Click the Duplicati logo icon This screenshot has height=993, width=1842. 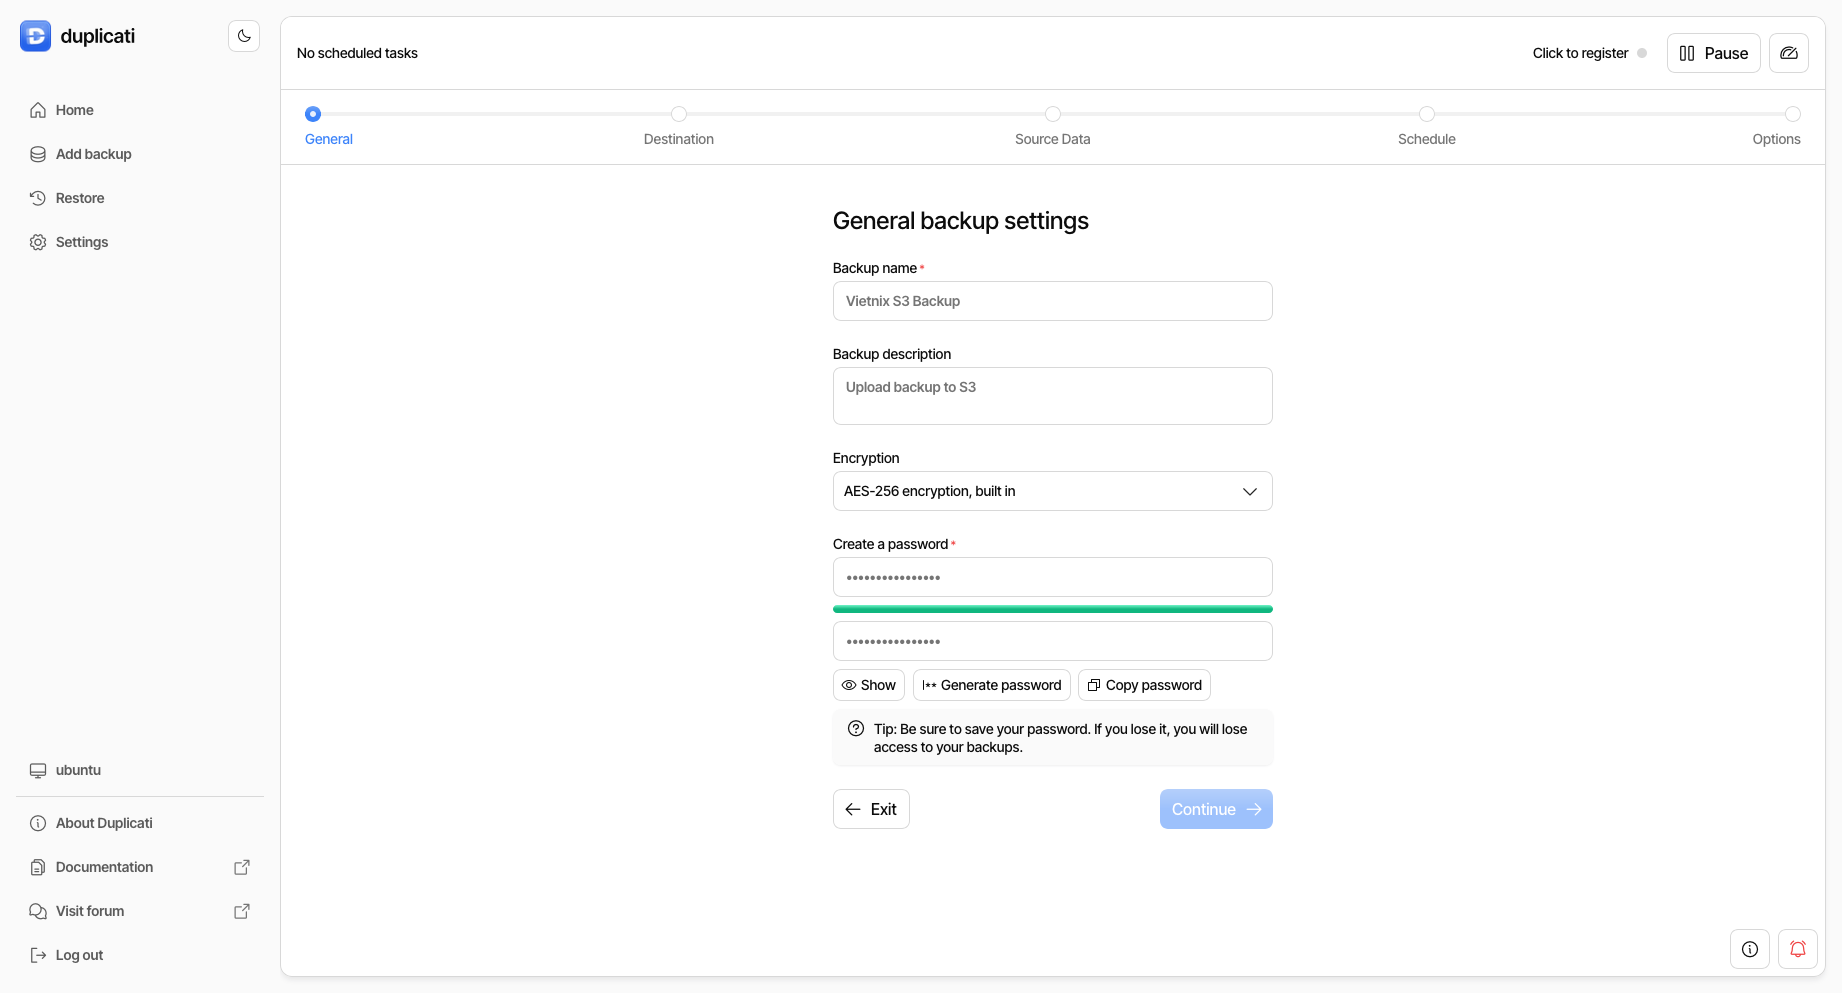[x=35, y=35]
